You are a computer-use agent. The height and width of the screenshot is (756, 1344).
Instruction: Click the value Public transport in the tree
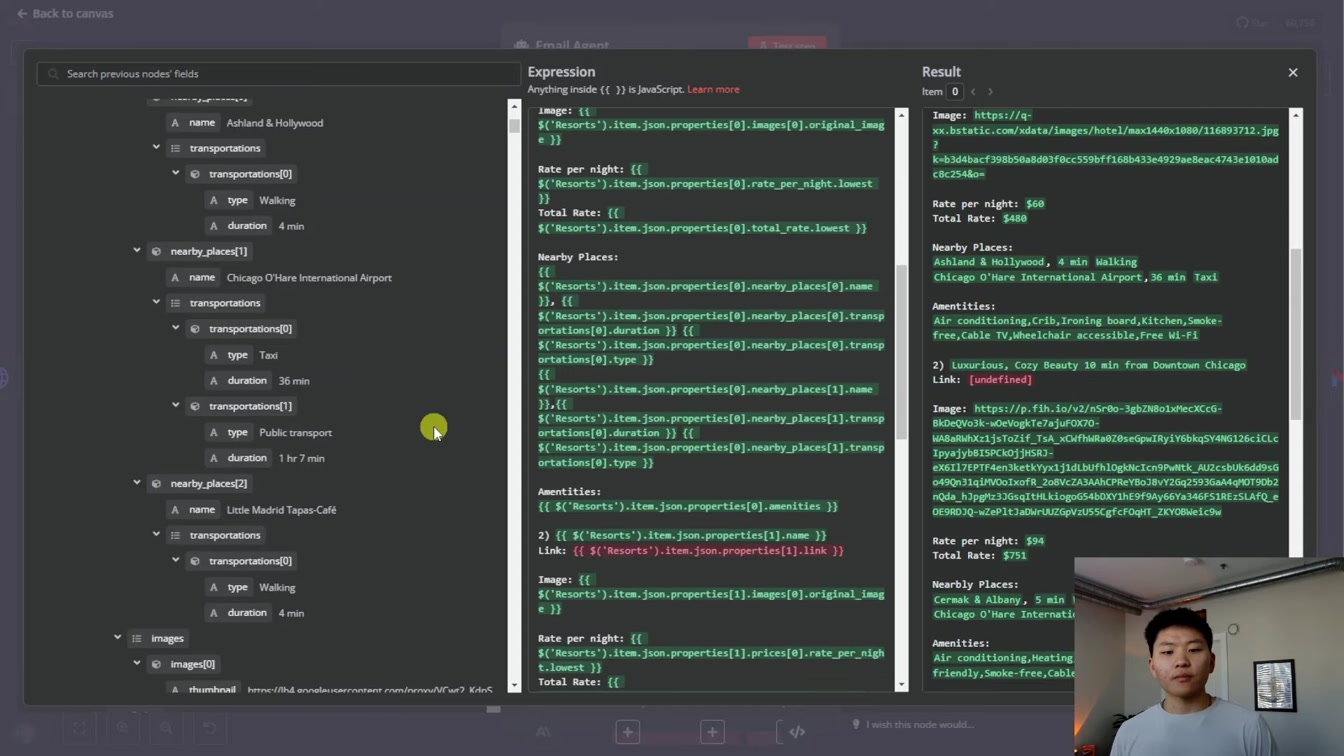click(x=296, y=433)
